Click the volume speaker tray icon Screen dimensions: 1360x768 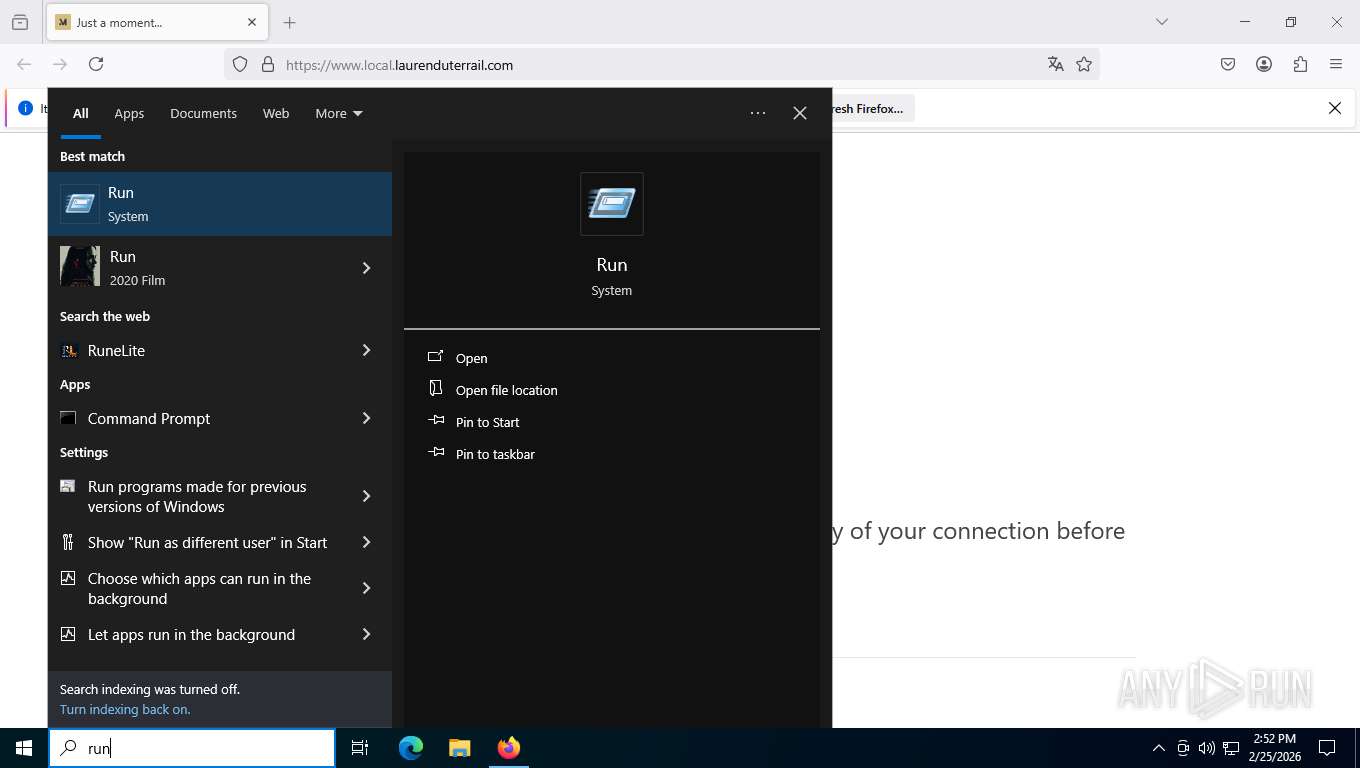point(1207,748)
